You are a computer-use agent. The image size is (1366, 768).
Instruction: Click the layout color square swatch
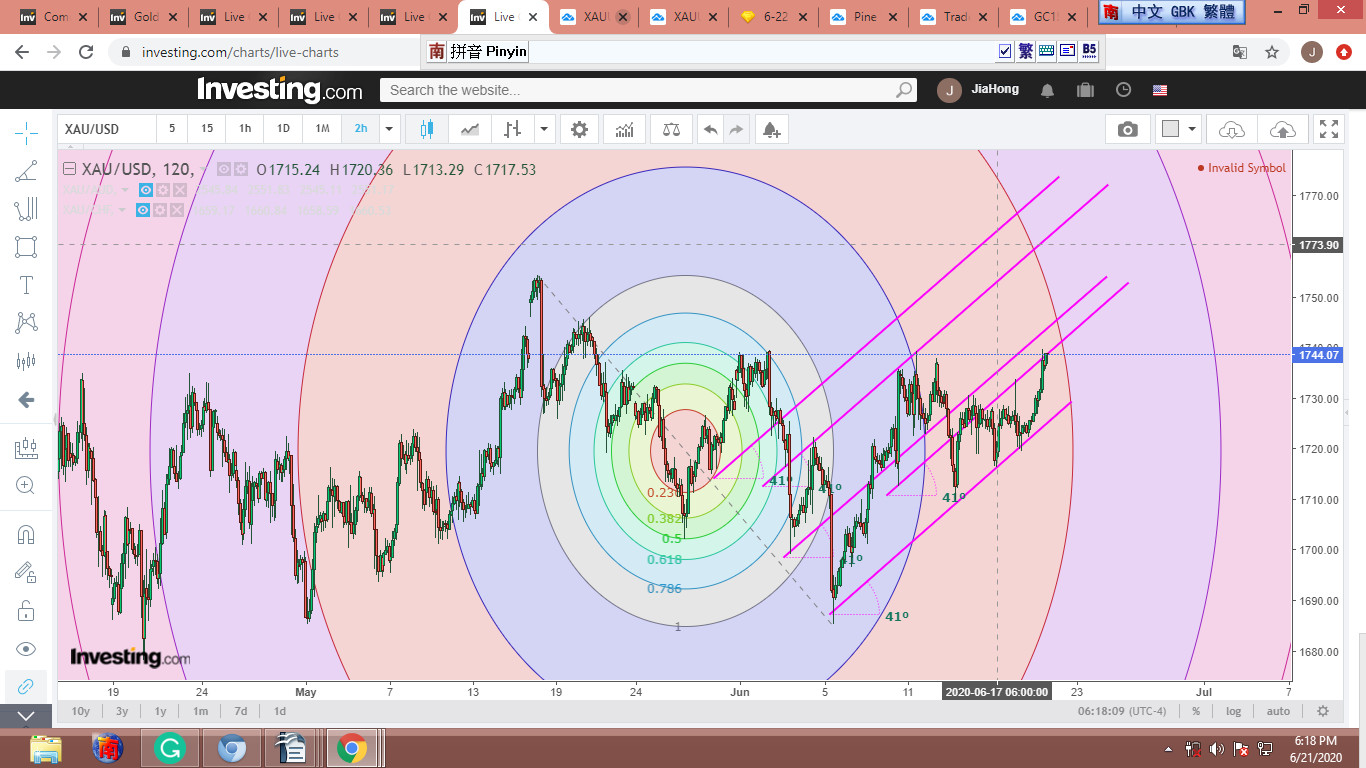tap(1169, 129)
